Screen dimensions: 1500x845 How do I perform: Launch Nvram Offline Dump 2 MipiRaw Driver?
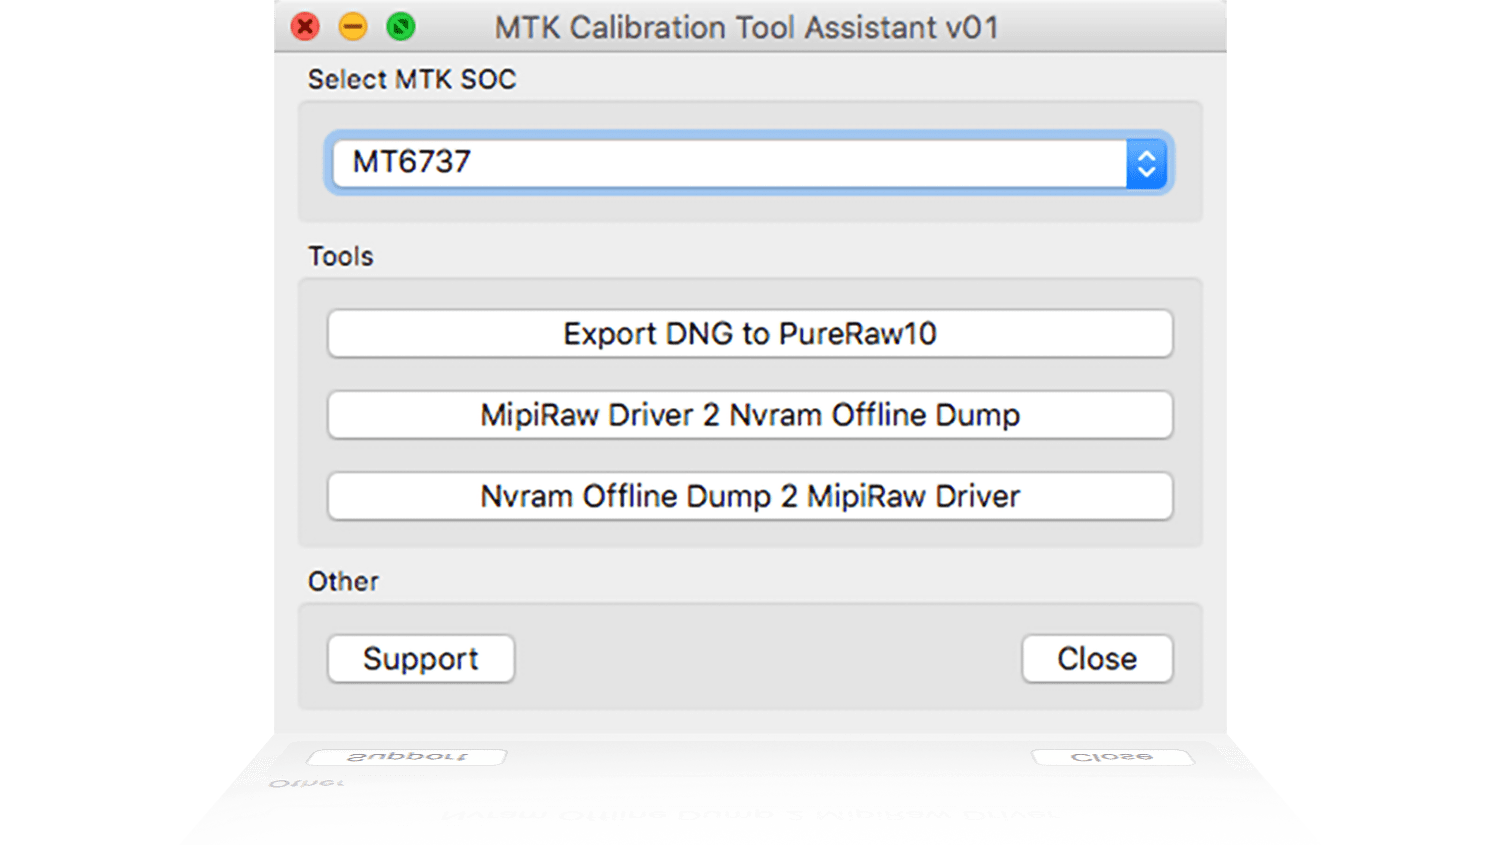749,496
